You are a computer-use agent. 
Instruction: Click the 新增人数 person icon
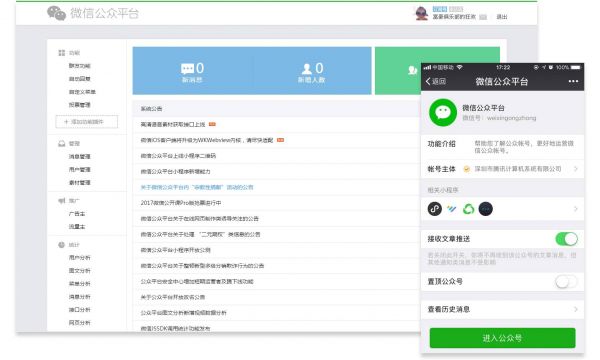pyautogui.click(x=307, y=69)
